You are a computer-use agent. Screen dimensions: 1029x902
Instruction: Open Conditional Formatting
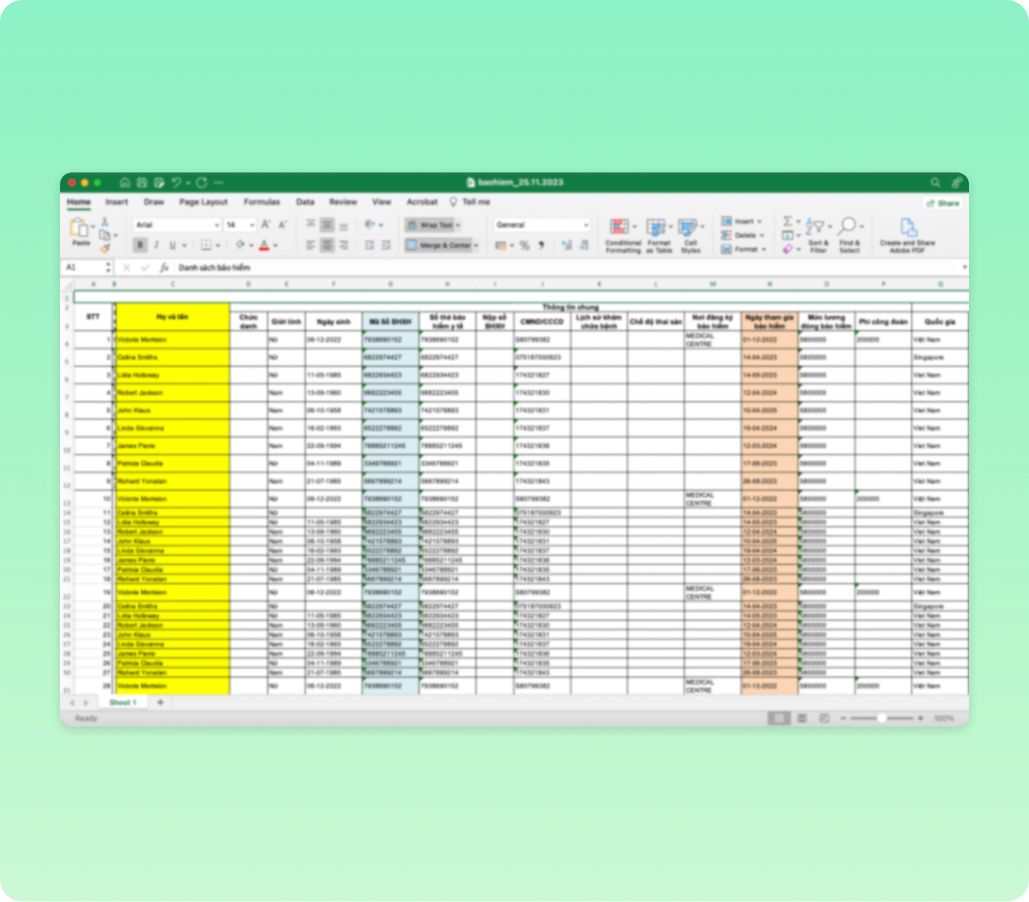pyautogui.click(x=623, y=234)
